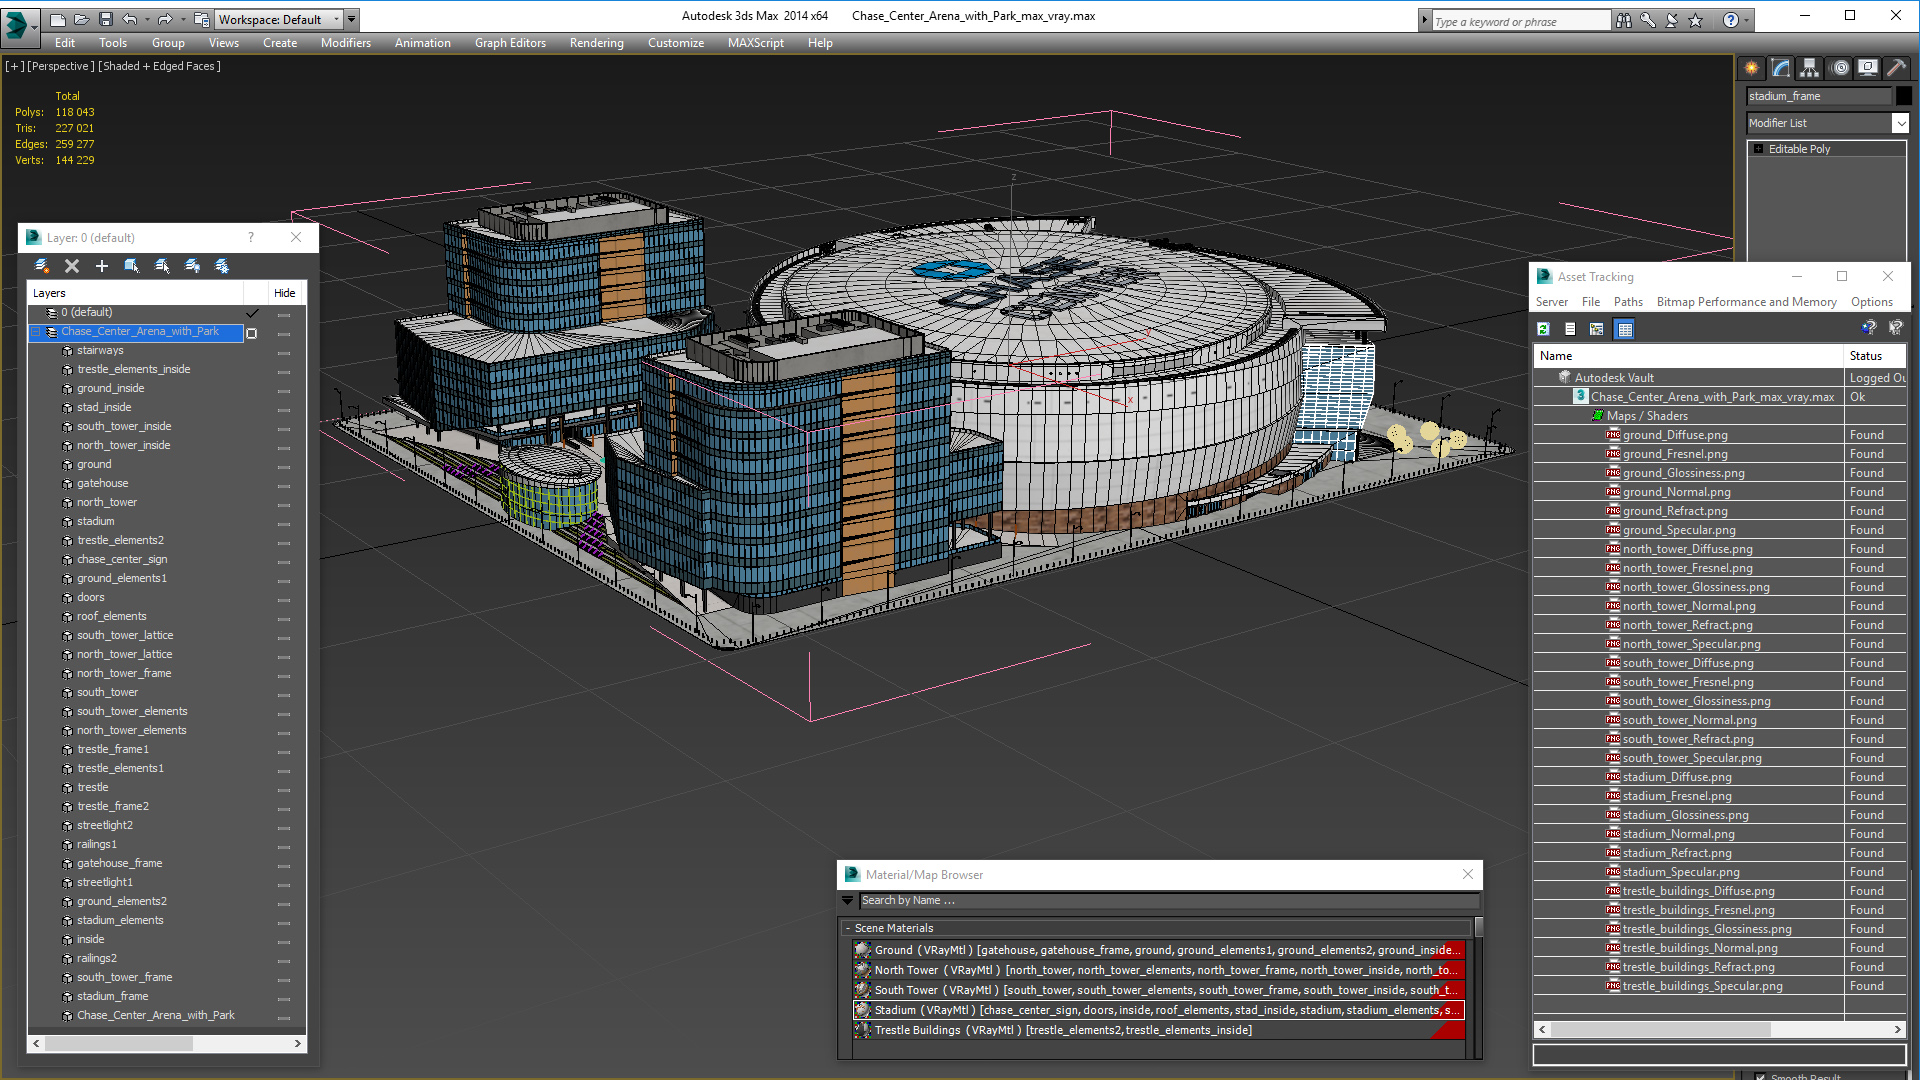Image resolution: width=1920 pixels, height=1080 pixels.
Task: Click the binoculars search icon
Action: coord(1624,20)
